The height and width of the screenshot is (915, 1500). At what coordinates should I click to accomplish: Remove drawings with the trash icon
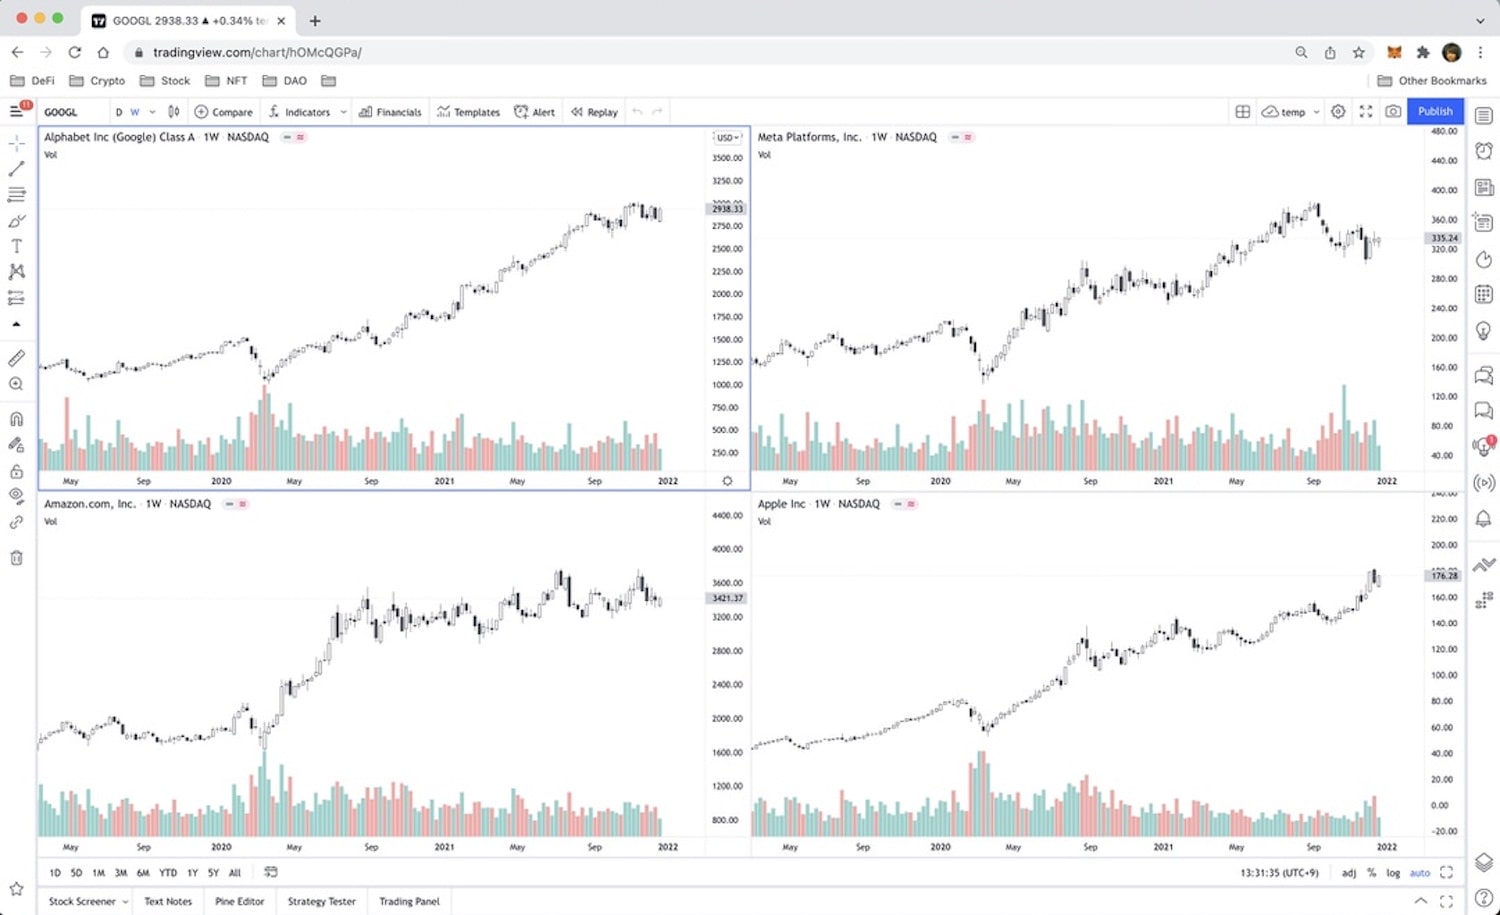(x=16, y=558)
